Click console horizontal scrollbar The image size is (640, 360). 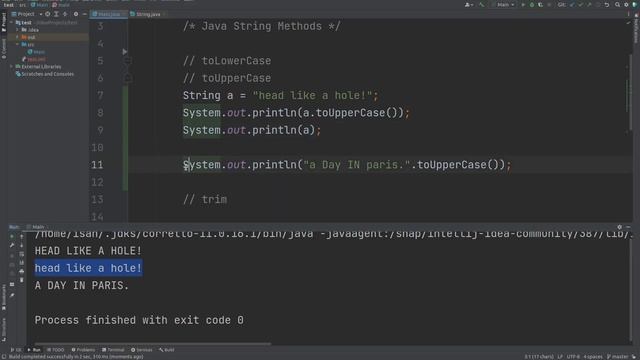[153, 344]
